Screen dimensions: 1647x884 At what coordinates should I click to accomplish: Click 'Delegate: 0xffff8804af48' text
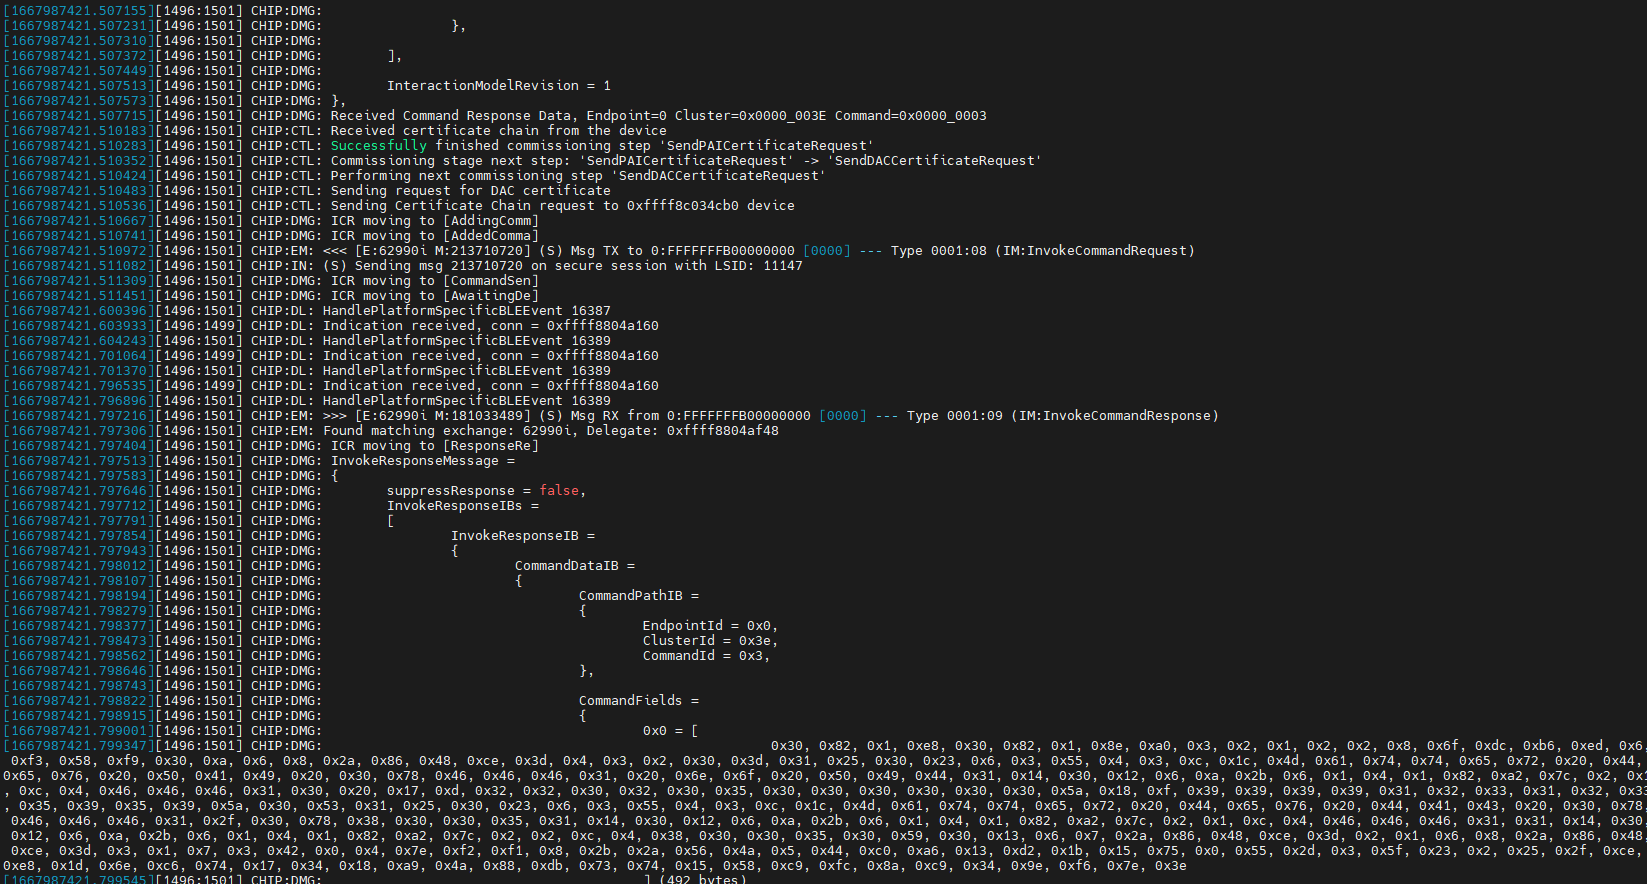pos(683,431)
